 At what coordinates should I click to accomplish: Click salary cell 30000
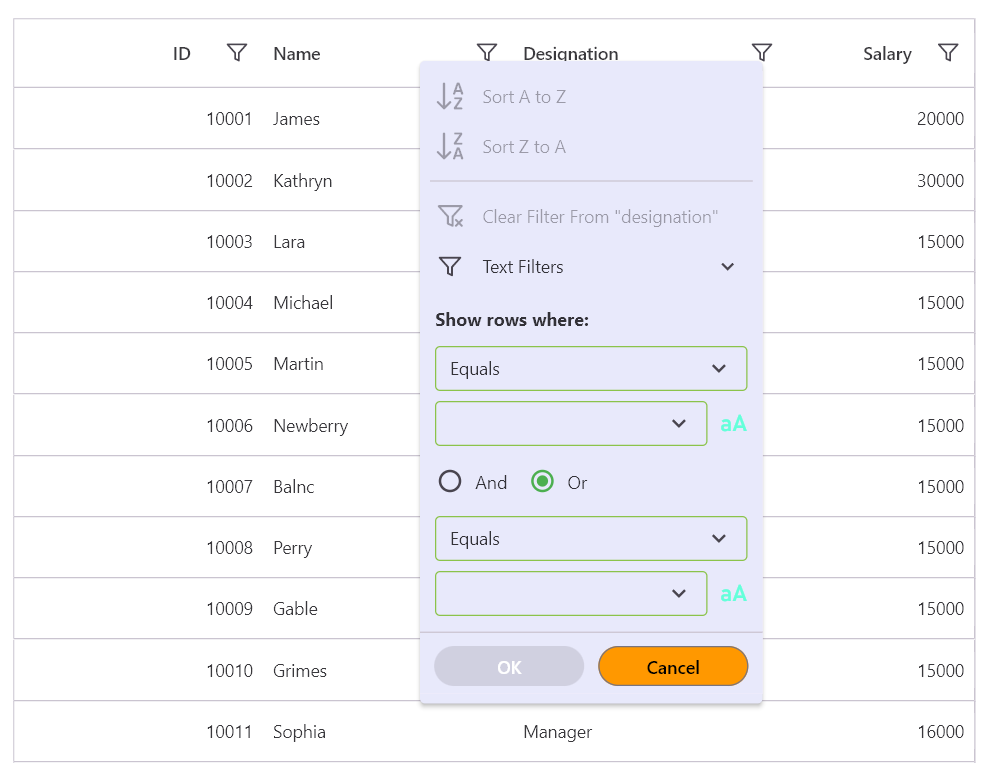point(940,180)
